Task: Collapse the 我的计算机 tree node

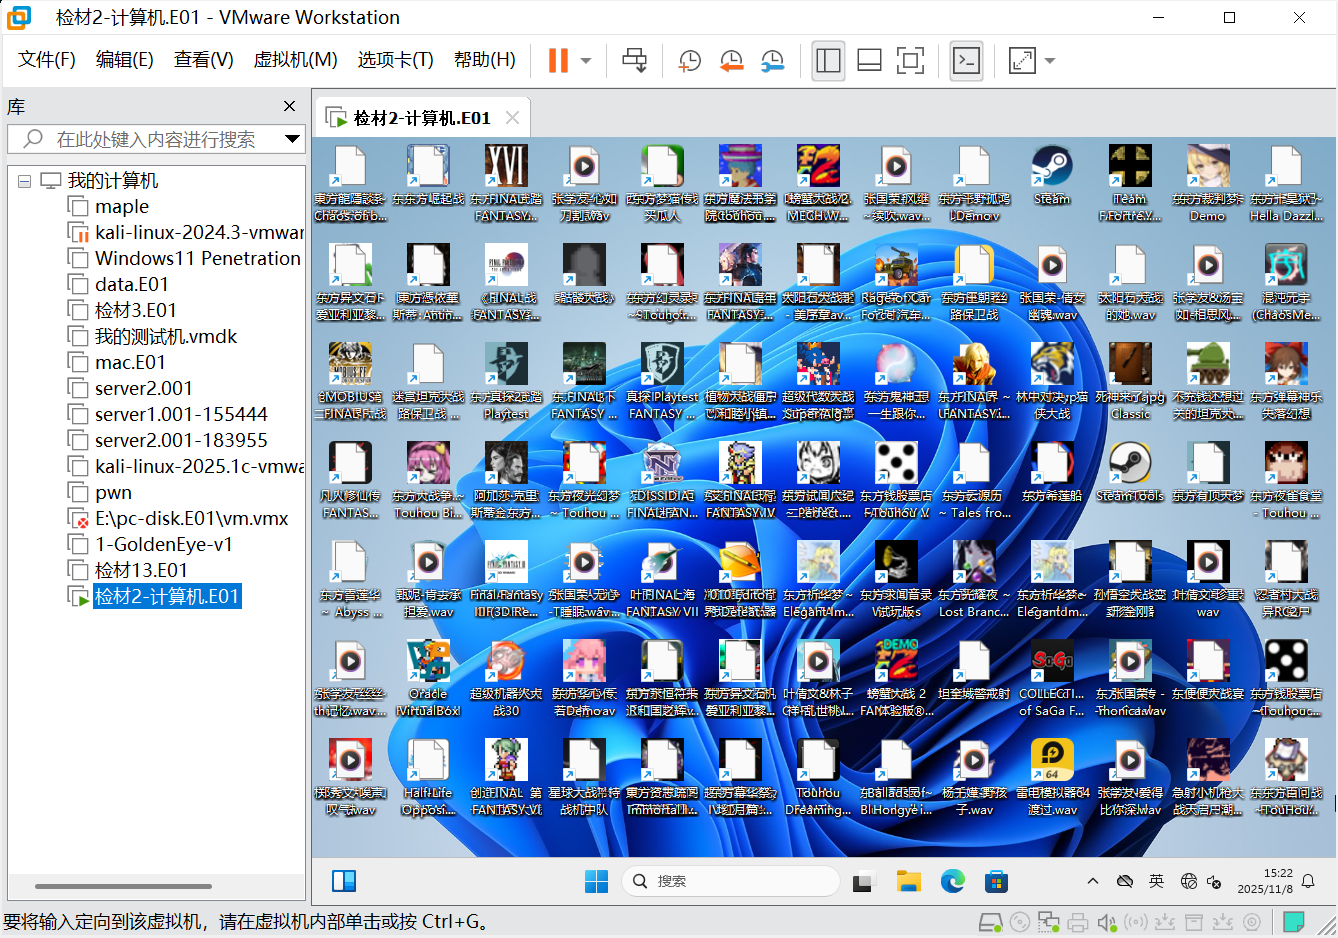Action: click(25, 181)
